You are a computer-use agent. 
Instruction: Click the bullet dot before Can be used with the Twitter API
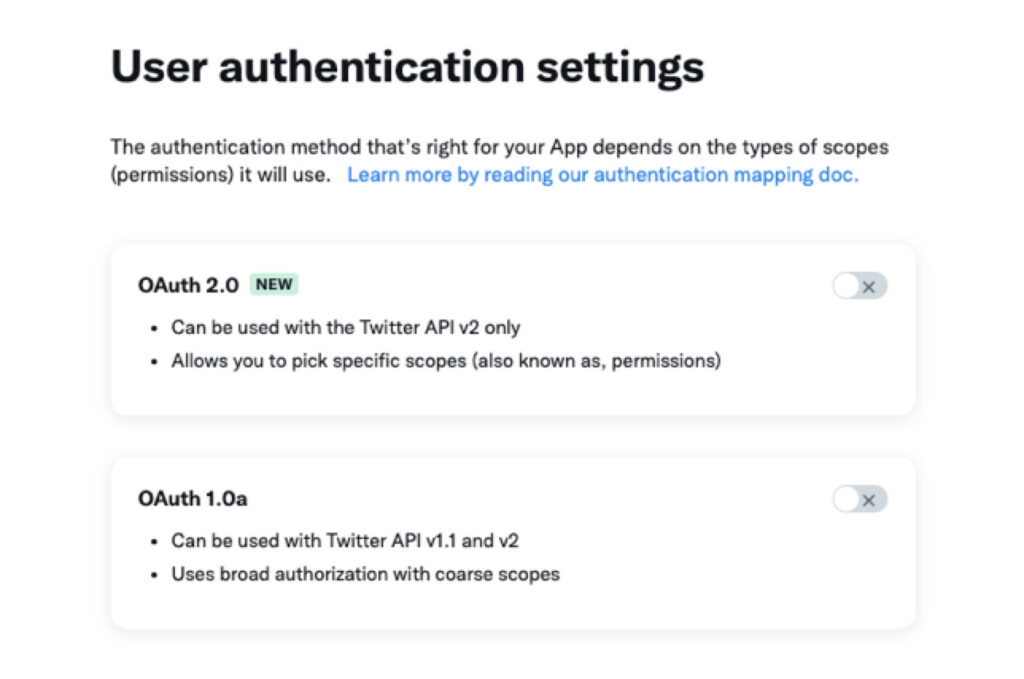point(154,328)
